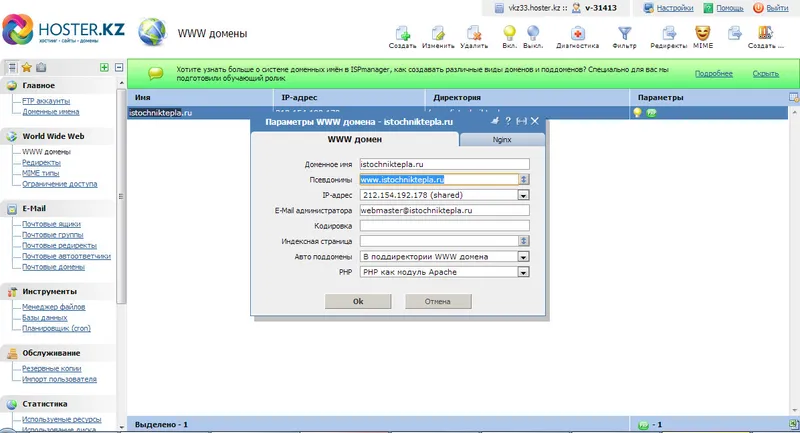This screenshot has width=800, height=433.
Task: Click the Удалить (delete) toolbar icon
Action: click(474, 34)
